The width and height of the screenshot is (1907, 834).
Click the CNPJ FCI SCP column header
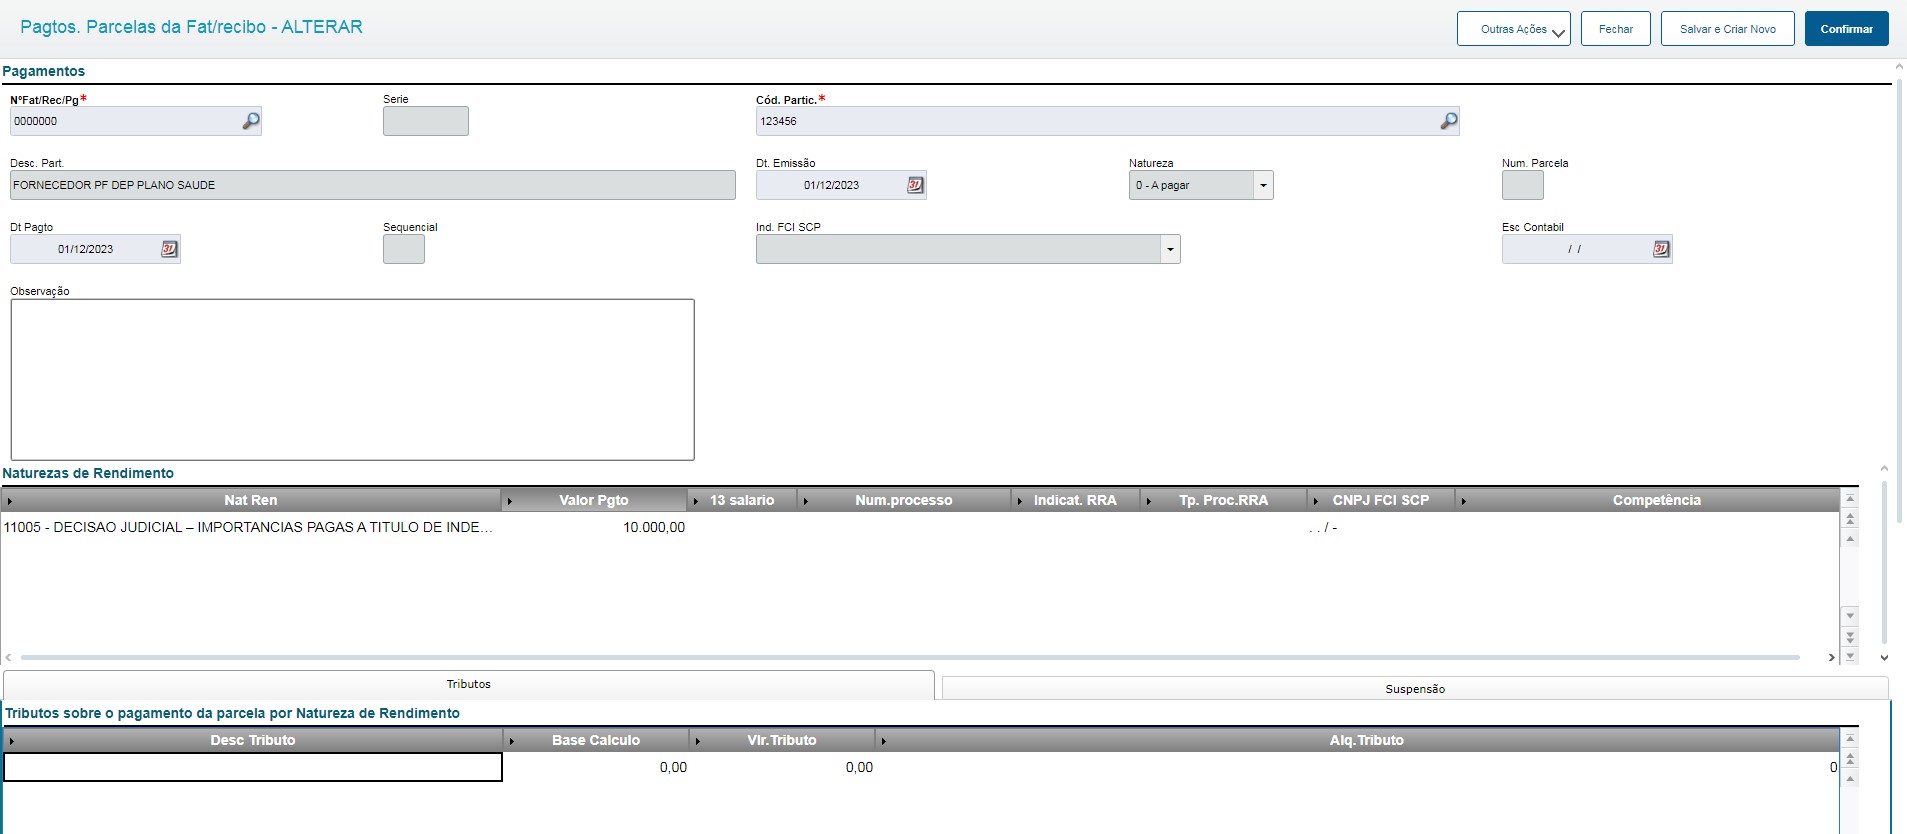click(1380, 500)
